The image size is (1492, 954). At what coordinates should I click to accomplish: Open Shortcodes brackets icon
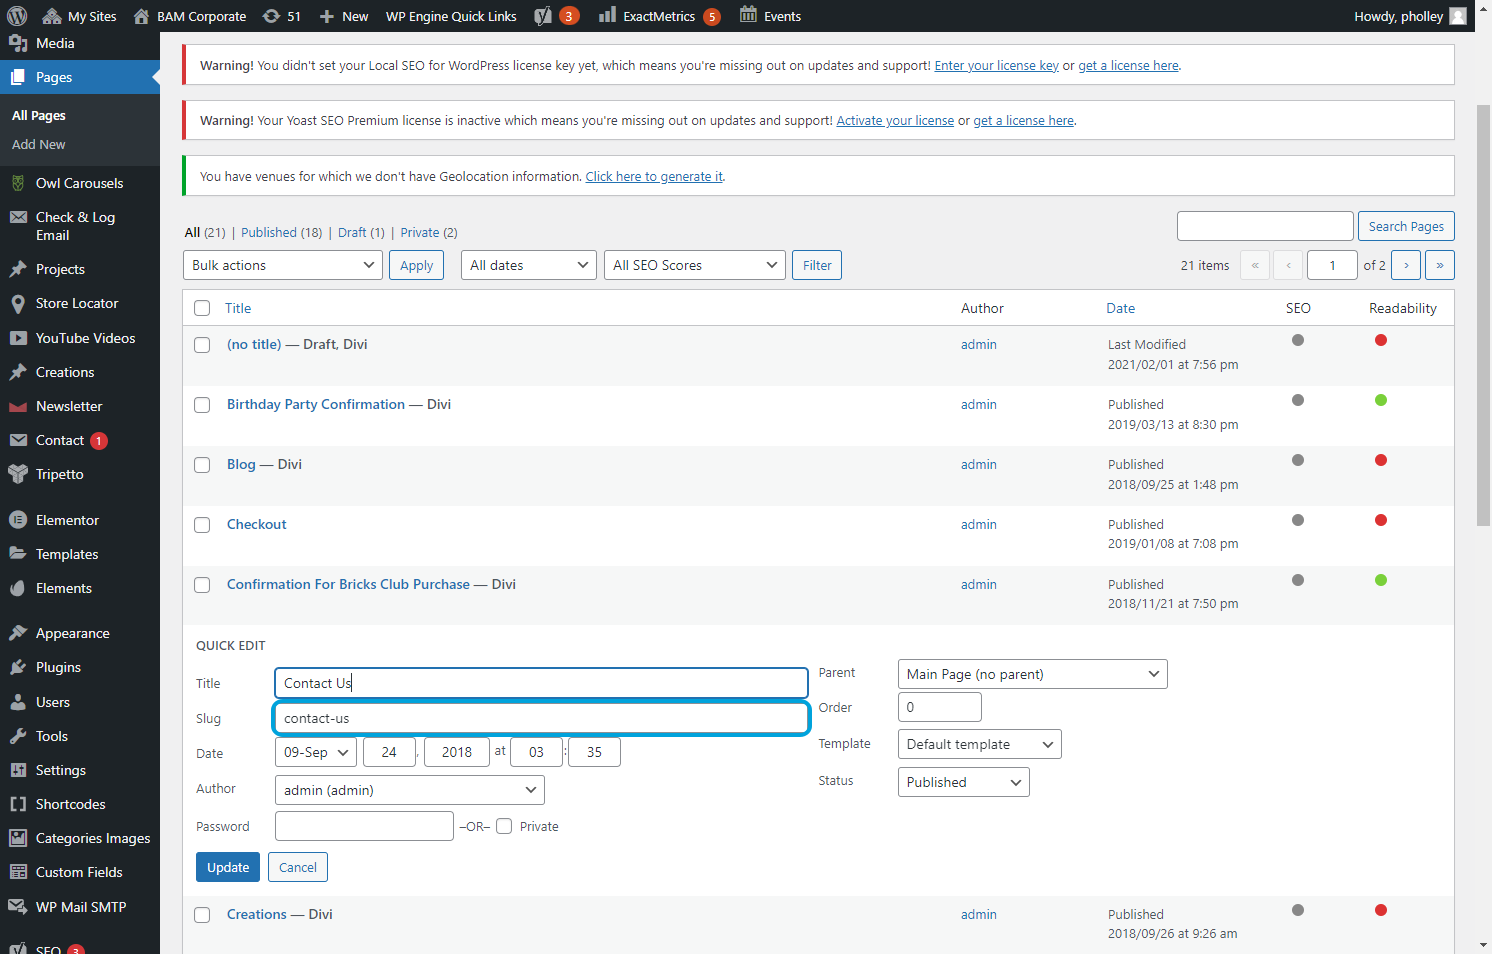click(x=18, y=804)
